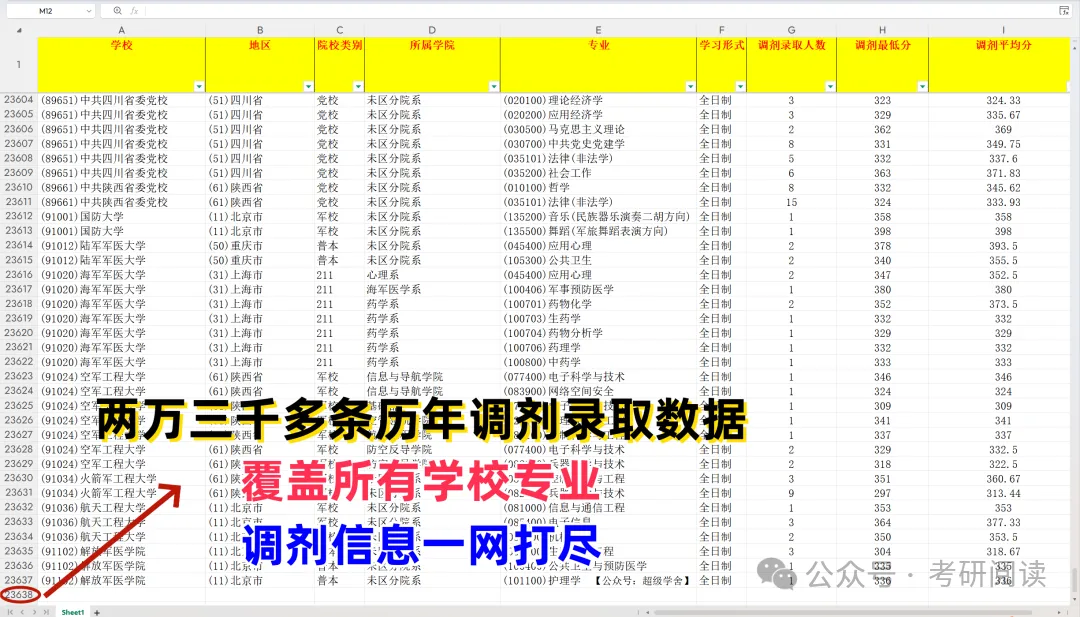Click cell (035200)社会工作

pos(599,173)
